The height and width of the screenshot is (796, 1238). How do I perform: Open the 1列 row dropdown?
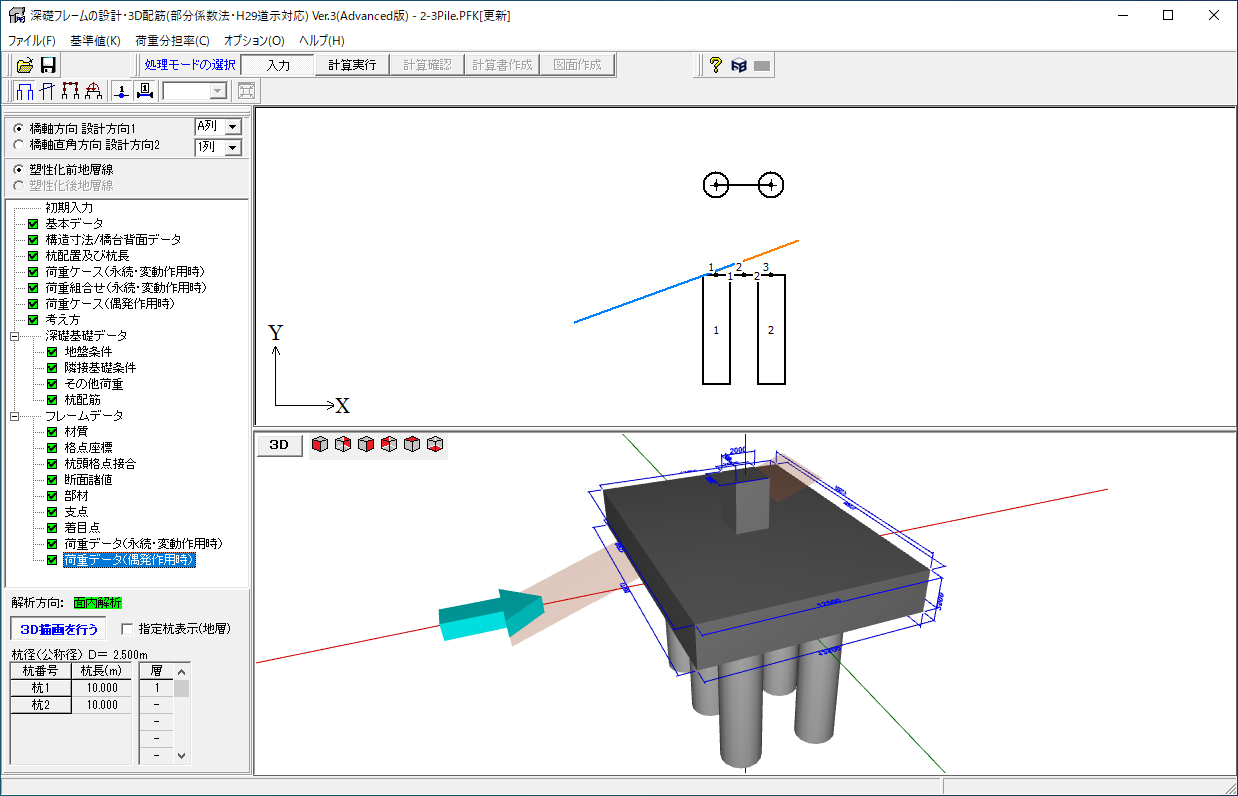(232, 147)
